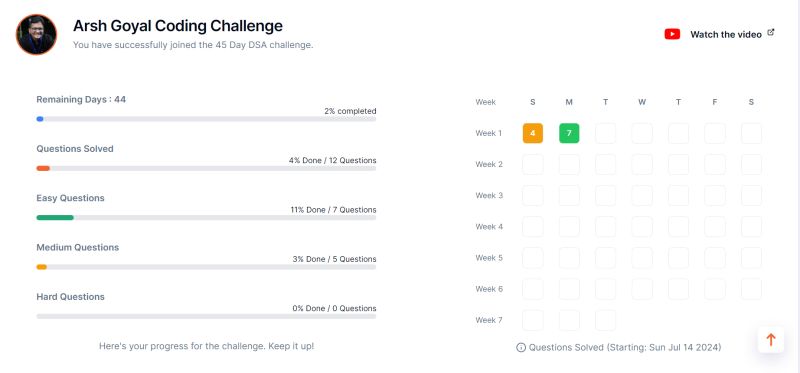The width and height of the screenshot is (800, 373).
Task: Click the Remaining Days progress bar
Action: (x=206, y=119)
